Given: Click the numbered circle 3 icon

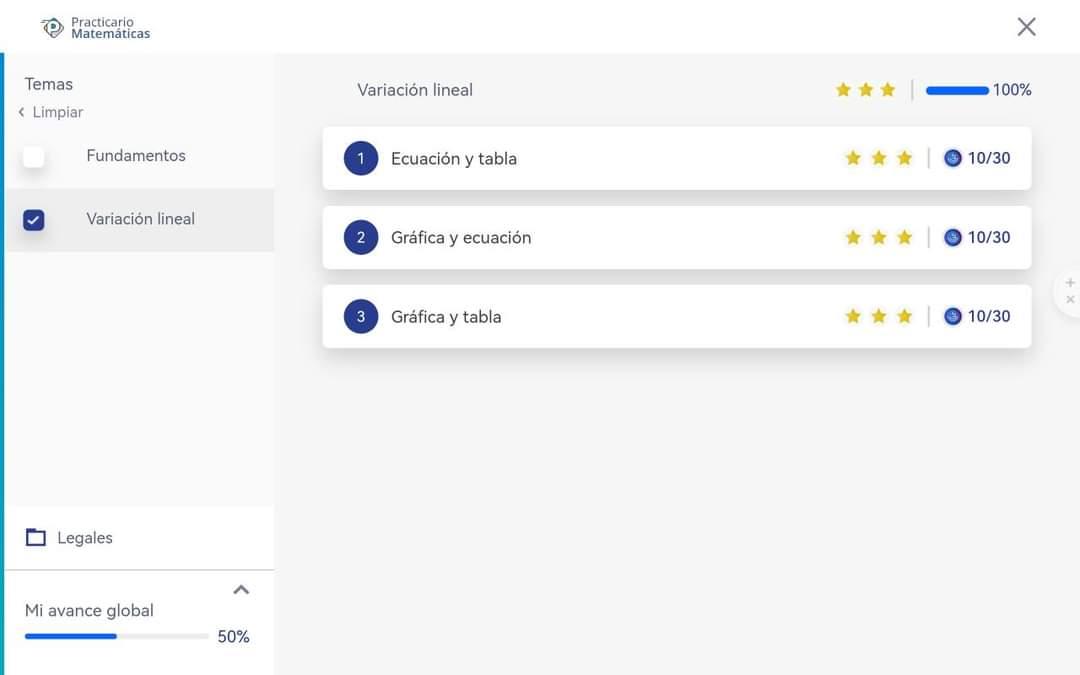Looking at the screenshot, I should click(361, 316).
